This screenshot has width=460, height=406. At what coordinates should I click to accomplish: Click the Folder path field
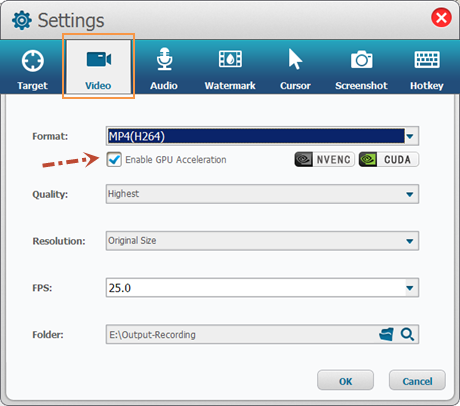click(242, 334)
